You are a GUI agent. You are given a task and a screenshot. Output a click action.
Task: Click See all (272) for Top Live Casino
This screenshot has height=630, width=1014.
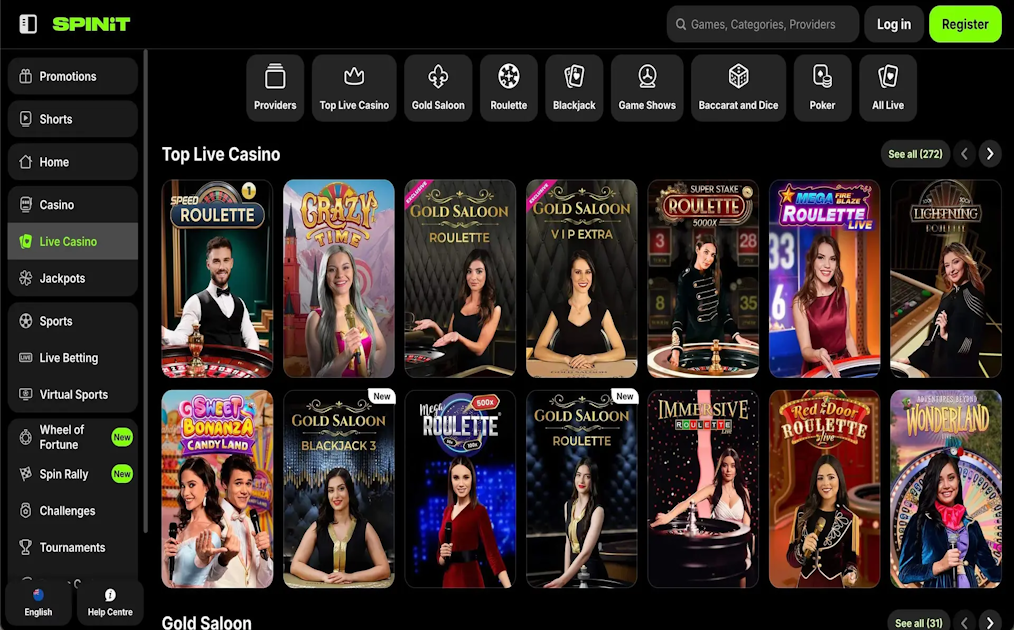click(915, 154)
